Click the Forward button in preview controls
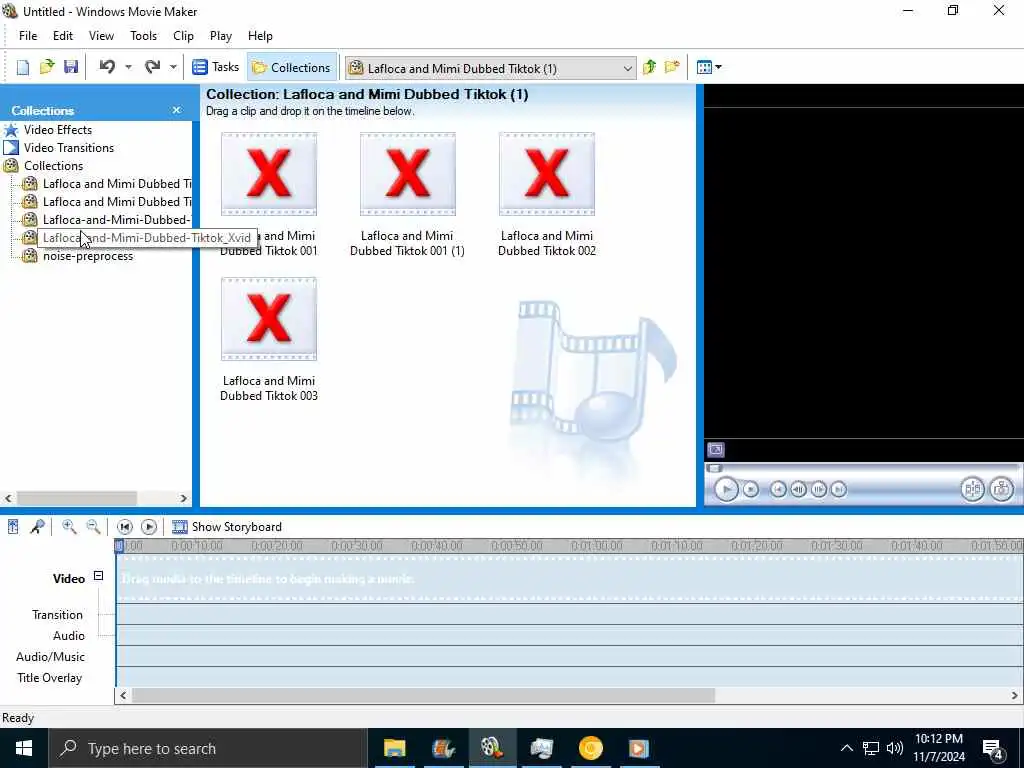The image size is (1024, 768). (x=839, y=489)
